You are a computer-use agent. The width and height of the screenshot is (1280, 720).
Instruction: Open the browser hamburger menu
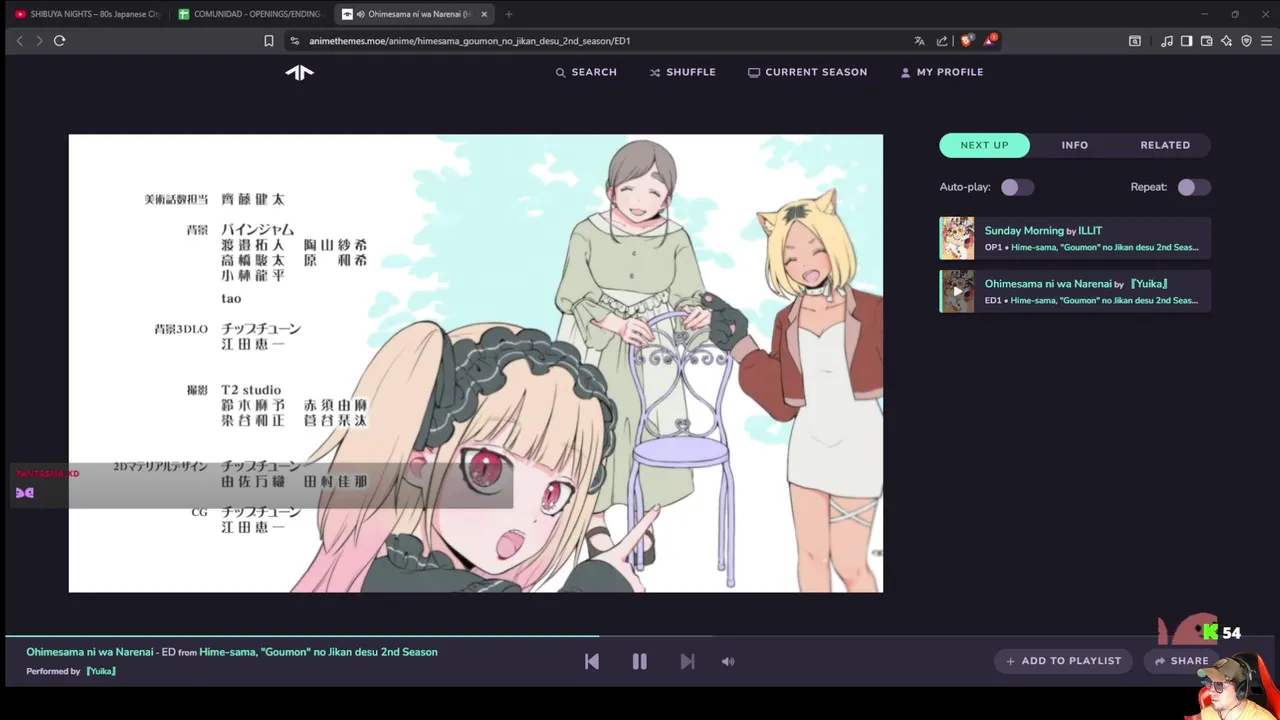1266,41
